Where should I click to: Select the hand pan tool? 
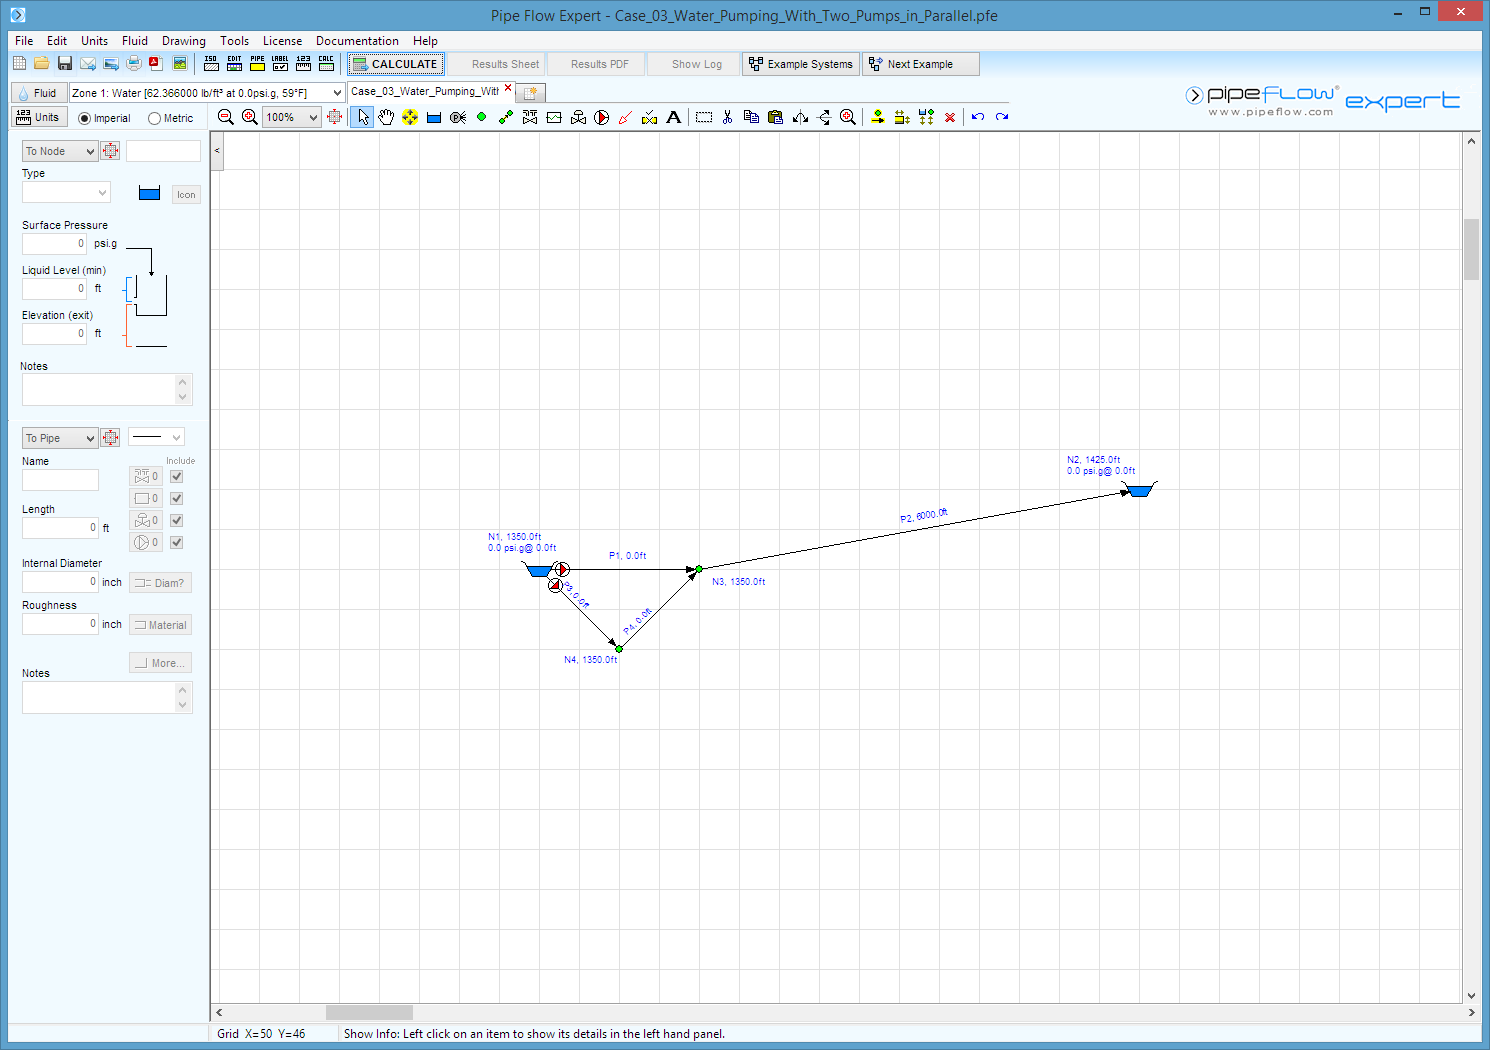coord(386,117)
